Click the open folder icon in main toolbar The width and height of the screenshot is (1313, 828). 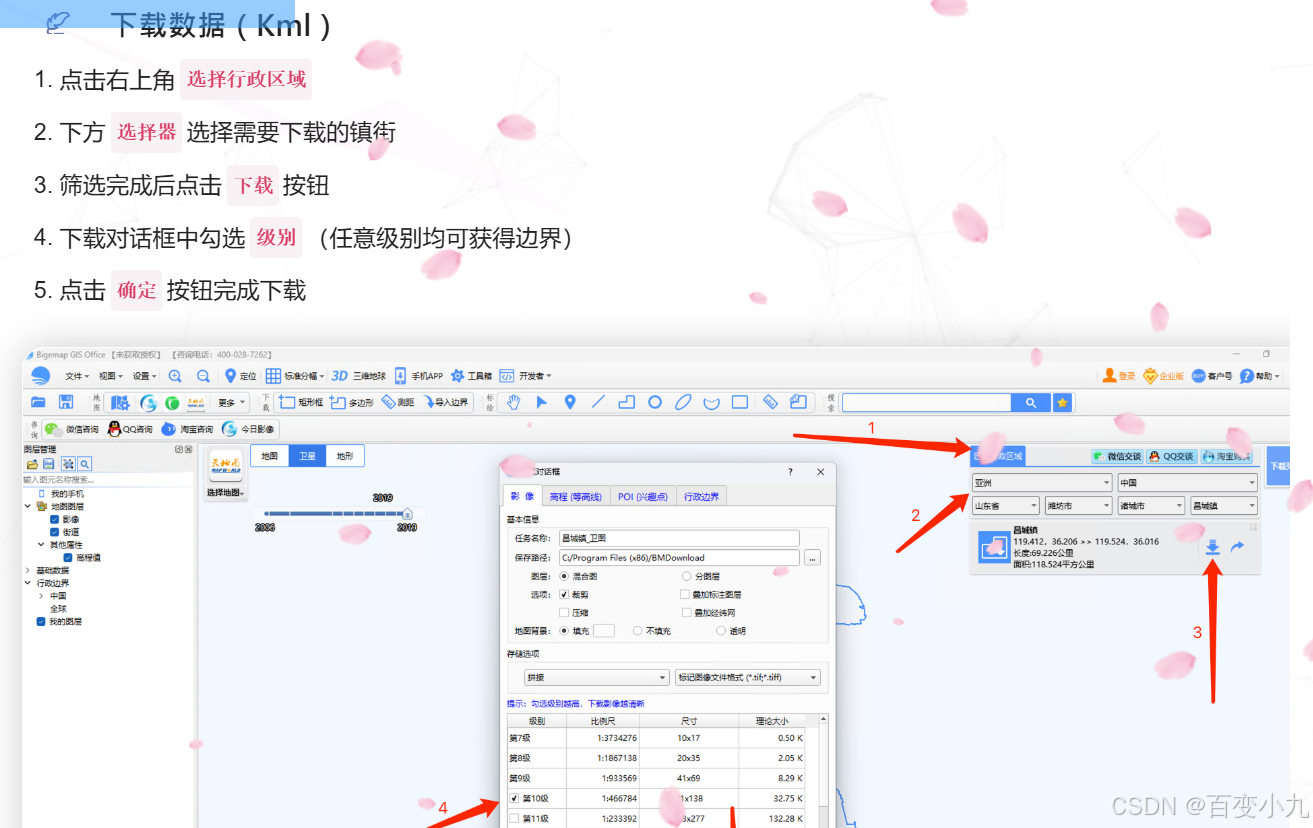tap(38, 402)
